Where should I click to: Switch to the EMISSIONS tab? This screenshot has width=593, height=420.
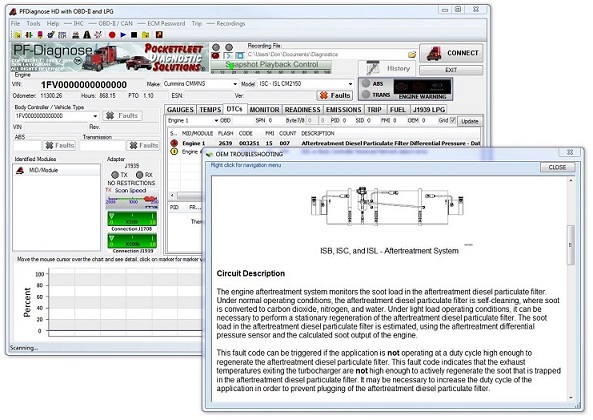pyautogui.click(x=343, y=110)
